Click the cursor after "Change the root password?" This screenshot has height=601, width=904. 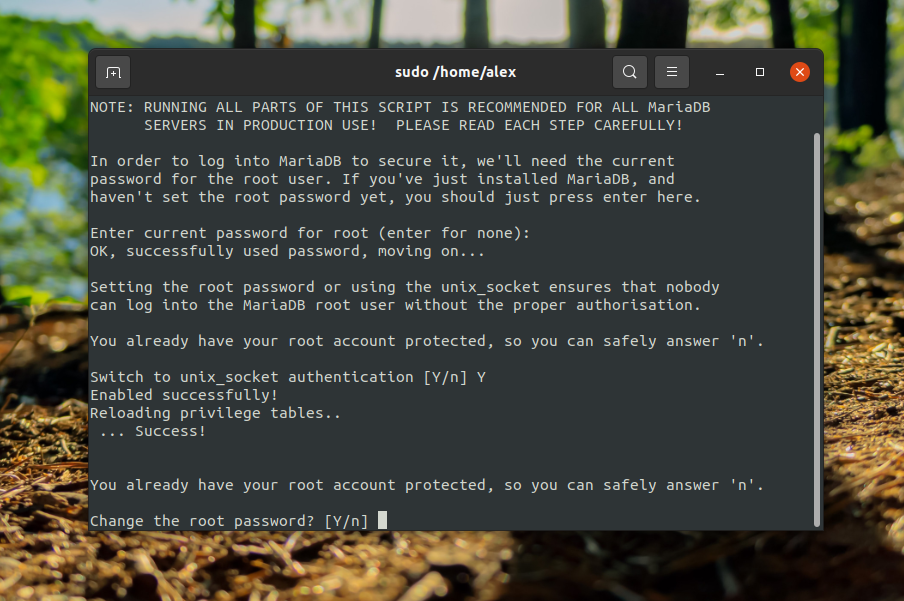pyautogui.click(x=382, y=521)
